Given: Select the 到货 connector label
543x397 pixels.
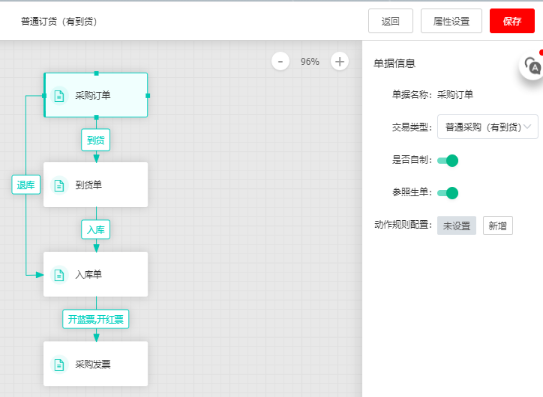Looking at the screenshot, I should 96,140.
